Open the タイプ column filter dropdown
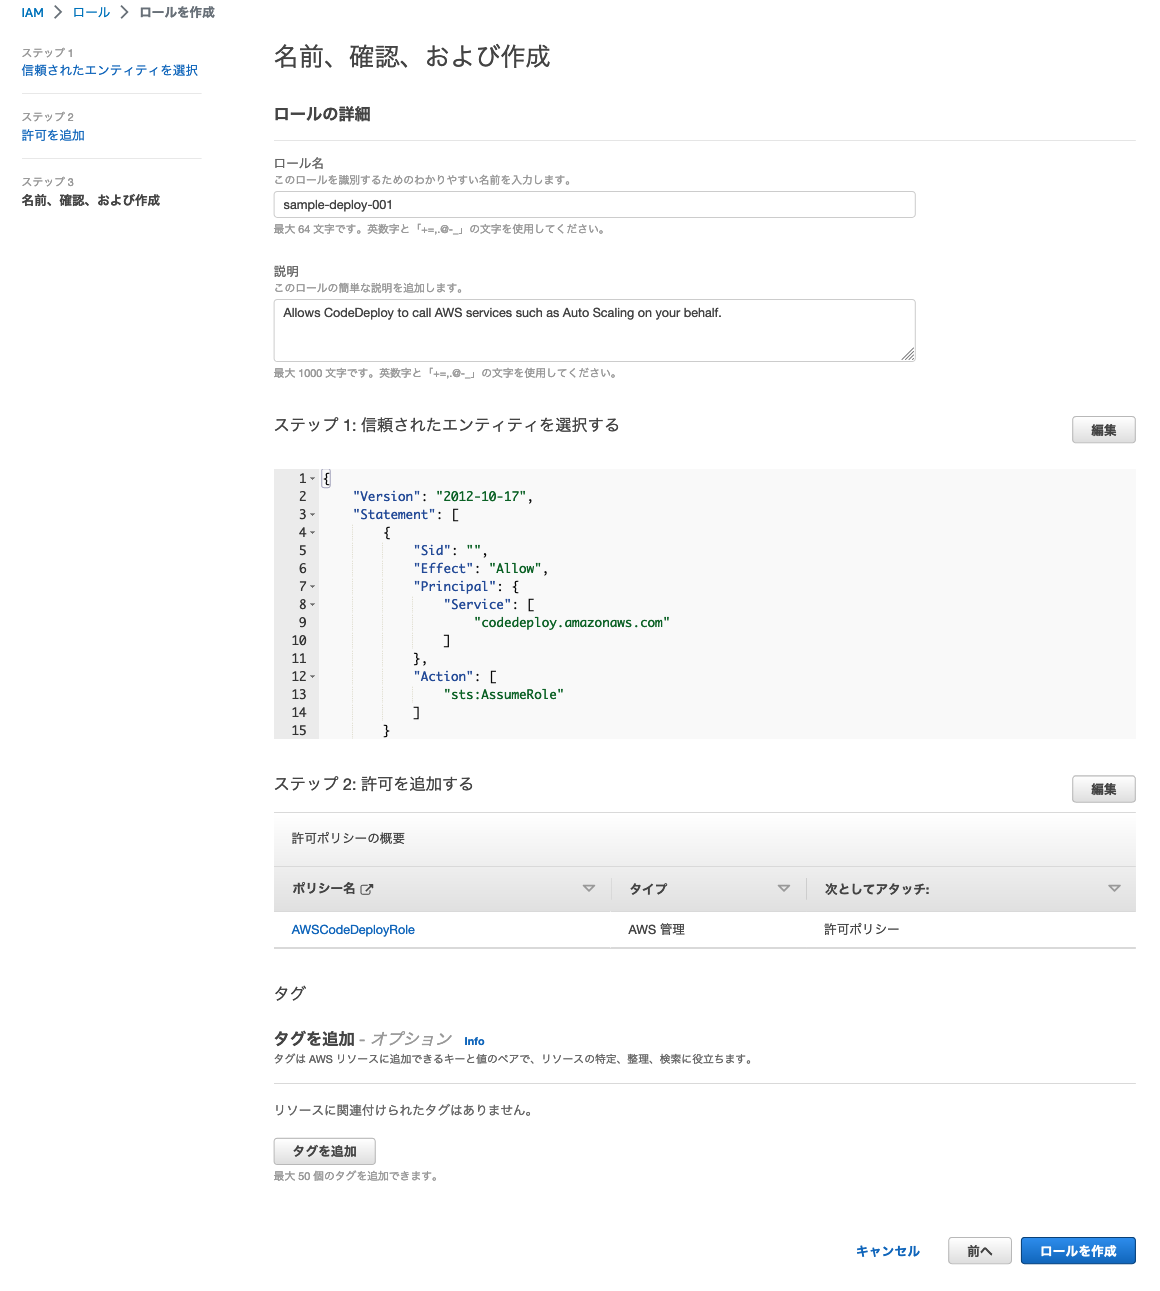 tap(784, 888)
